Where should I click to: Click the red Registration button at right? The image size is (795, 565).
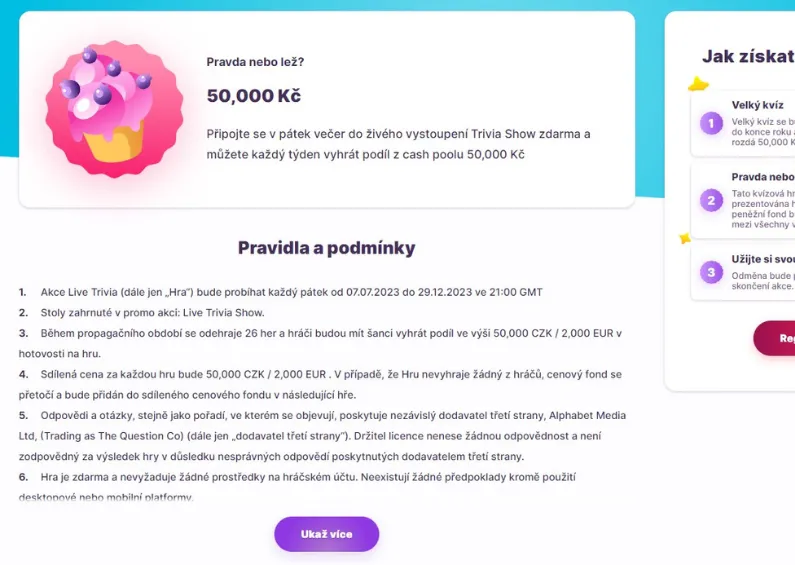click(774, 338)
